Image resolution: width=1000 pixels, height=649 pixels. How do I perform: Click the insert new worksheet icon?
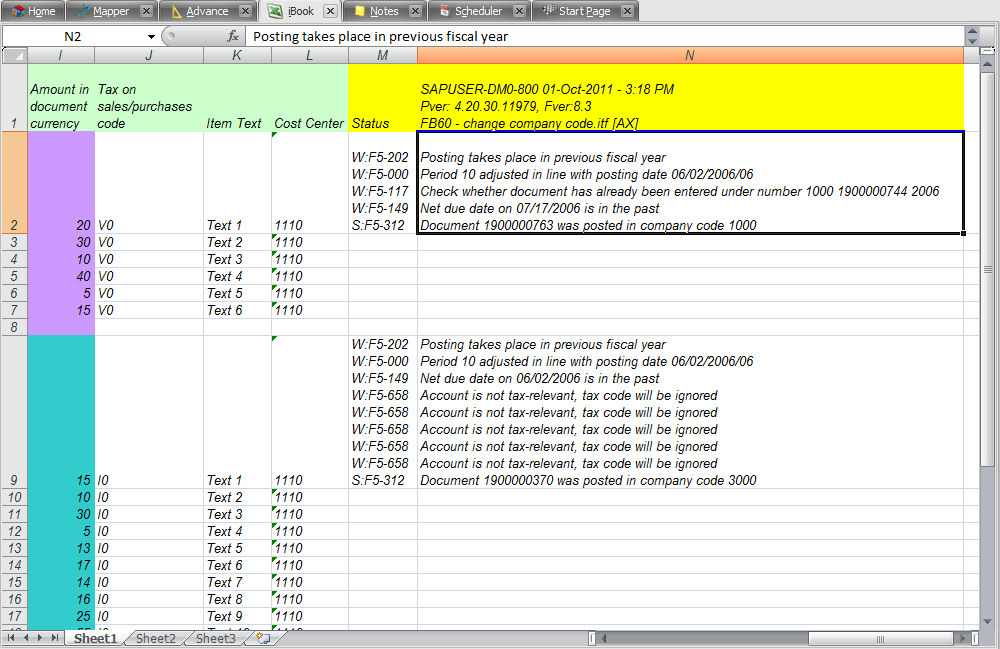tap(262, 638)
